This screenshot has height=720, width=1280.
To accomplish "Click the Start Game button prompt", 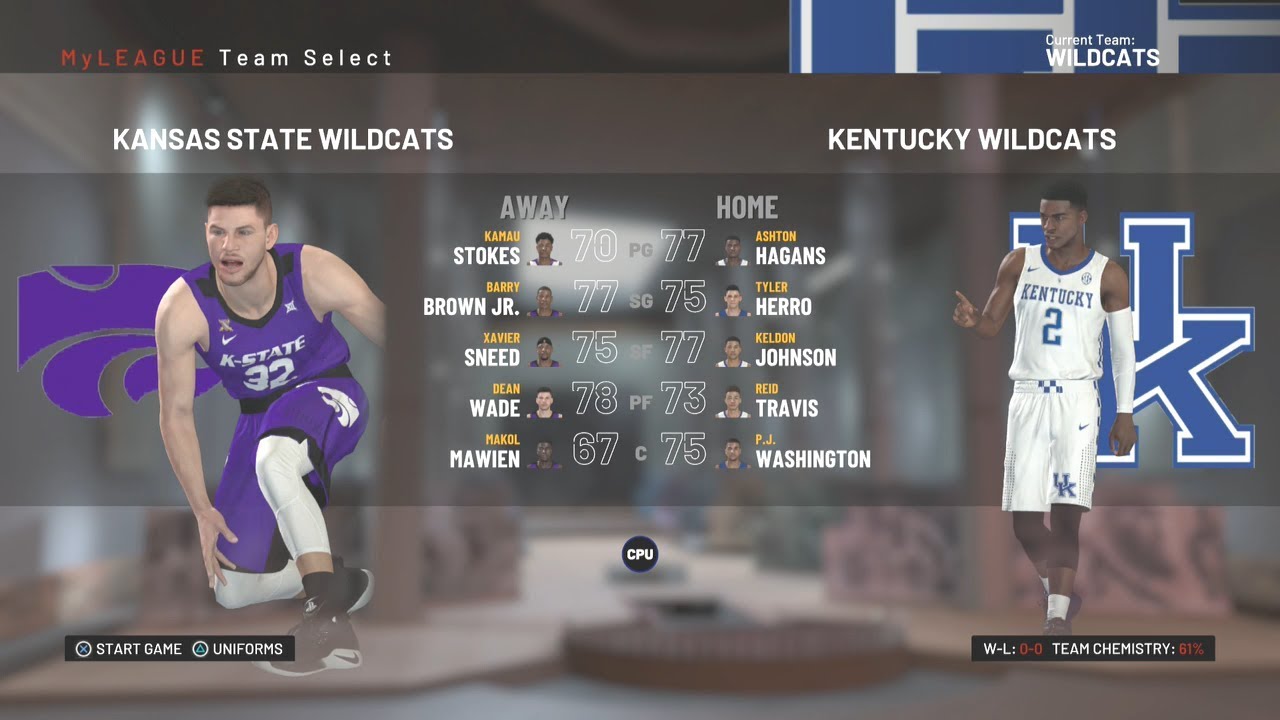I will (x=129, y=649).
